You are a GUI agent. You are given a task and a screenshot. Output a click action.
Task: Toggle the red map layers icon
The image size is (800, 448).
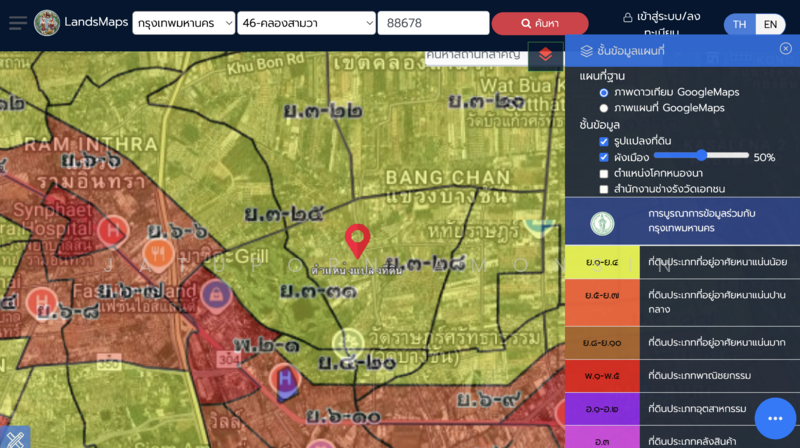tap(545, 55)
